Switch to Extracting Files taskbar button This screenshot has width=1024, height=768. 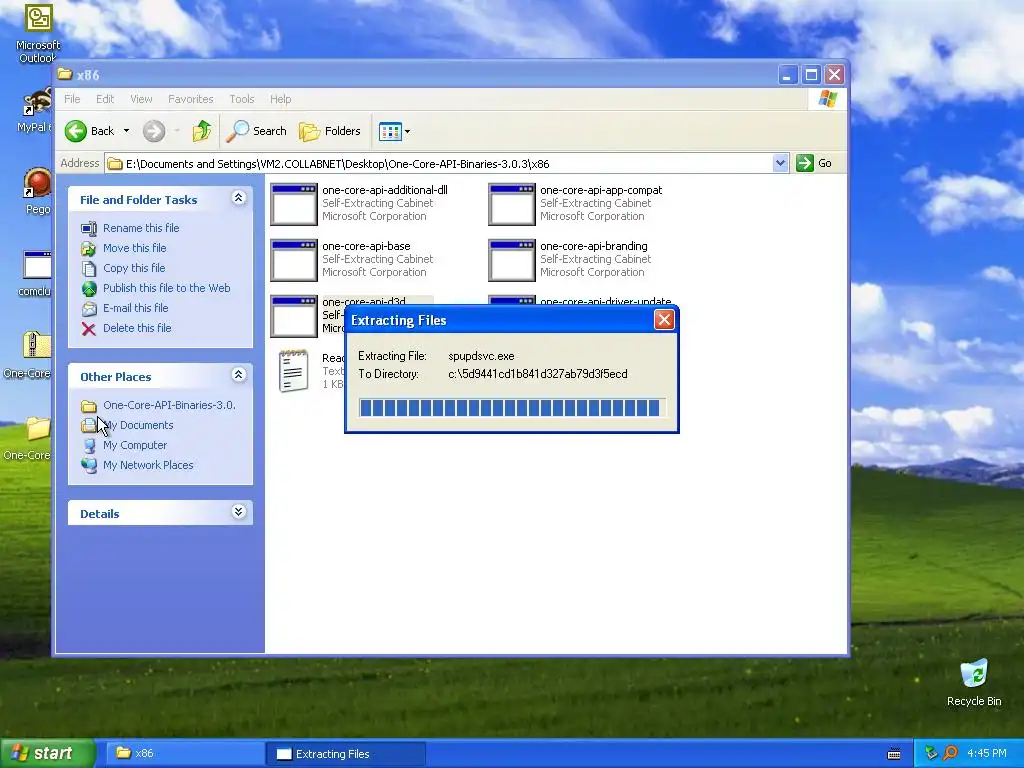(x=346, y=754)
